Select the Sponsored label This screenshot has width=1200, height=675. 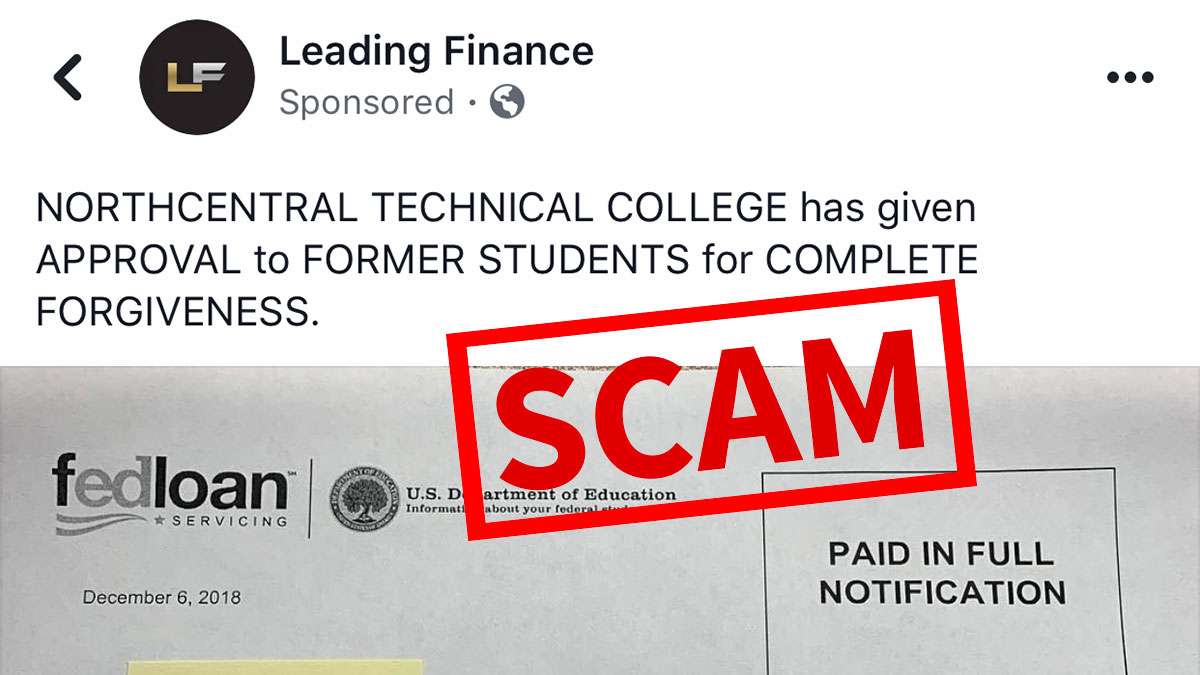pos(365,101)
